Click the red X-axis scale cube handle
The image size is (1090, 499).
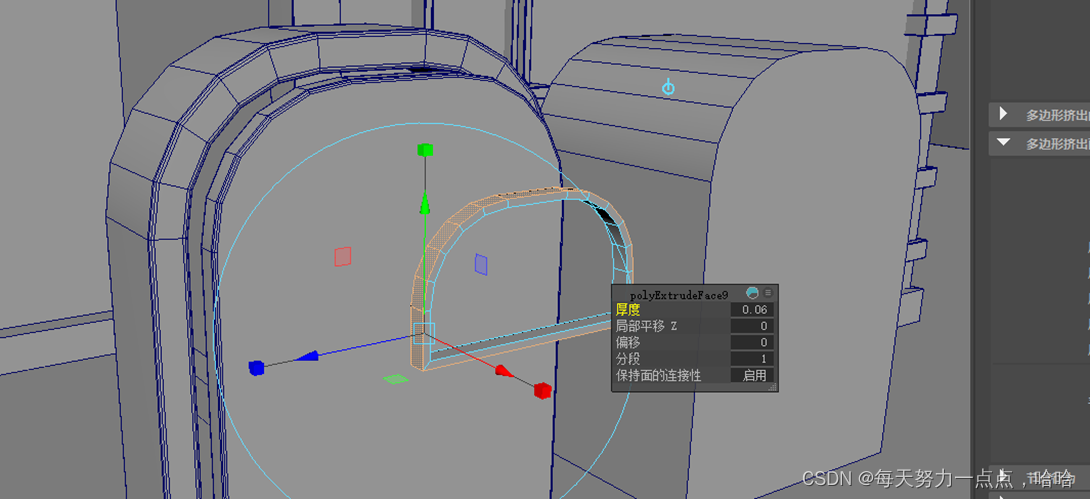tap(542, 390)
